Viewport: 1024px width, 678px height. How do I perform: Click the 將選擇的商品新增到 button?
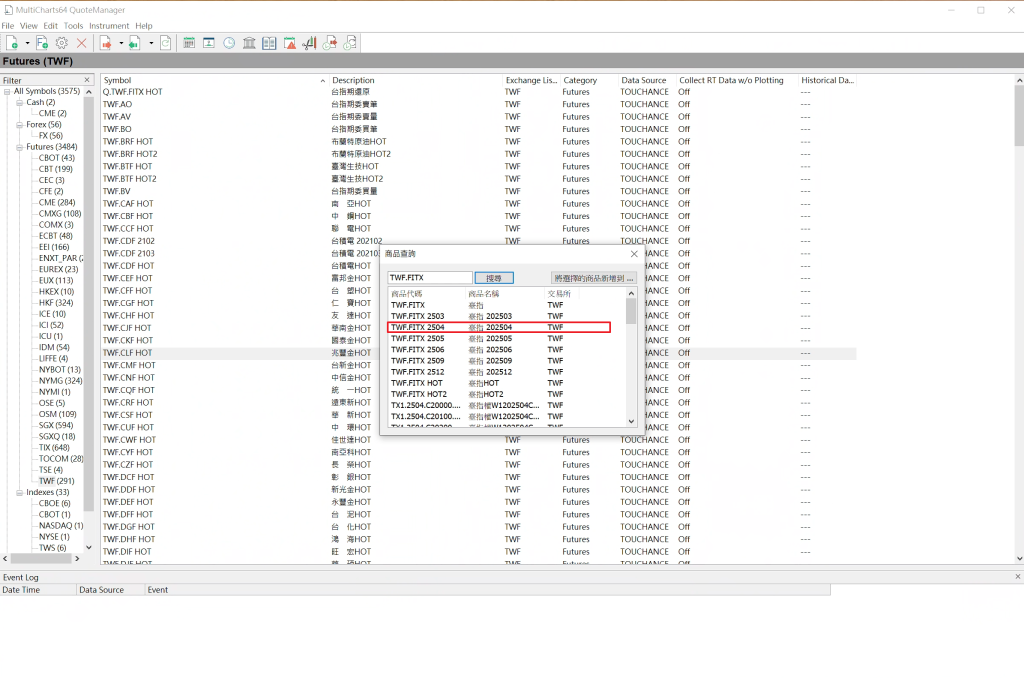click(593, 278)
